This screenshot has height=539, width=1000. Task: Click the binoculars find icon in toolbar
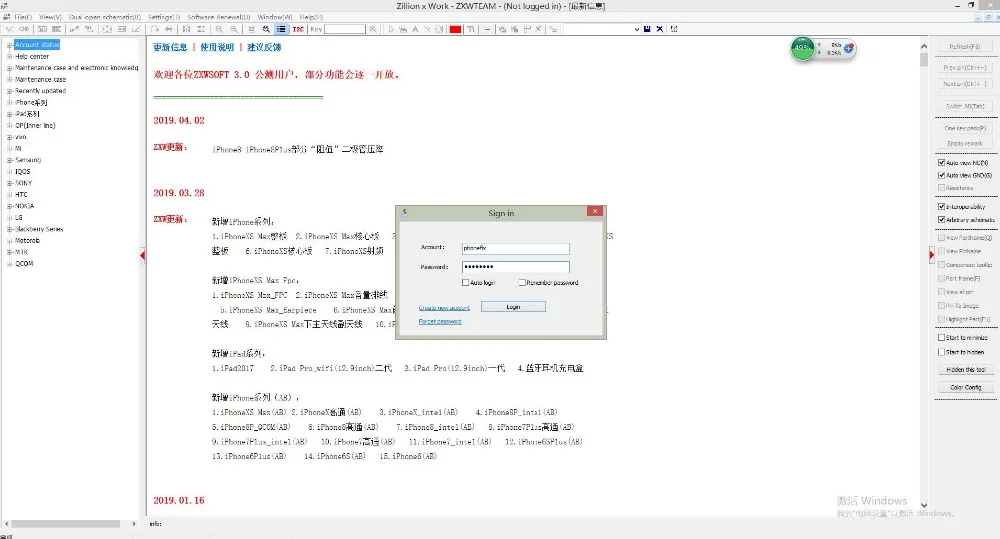[x=266, y=29]
